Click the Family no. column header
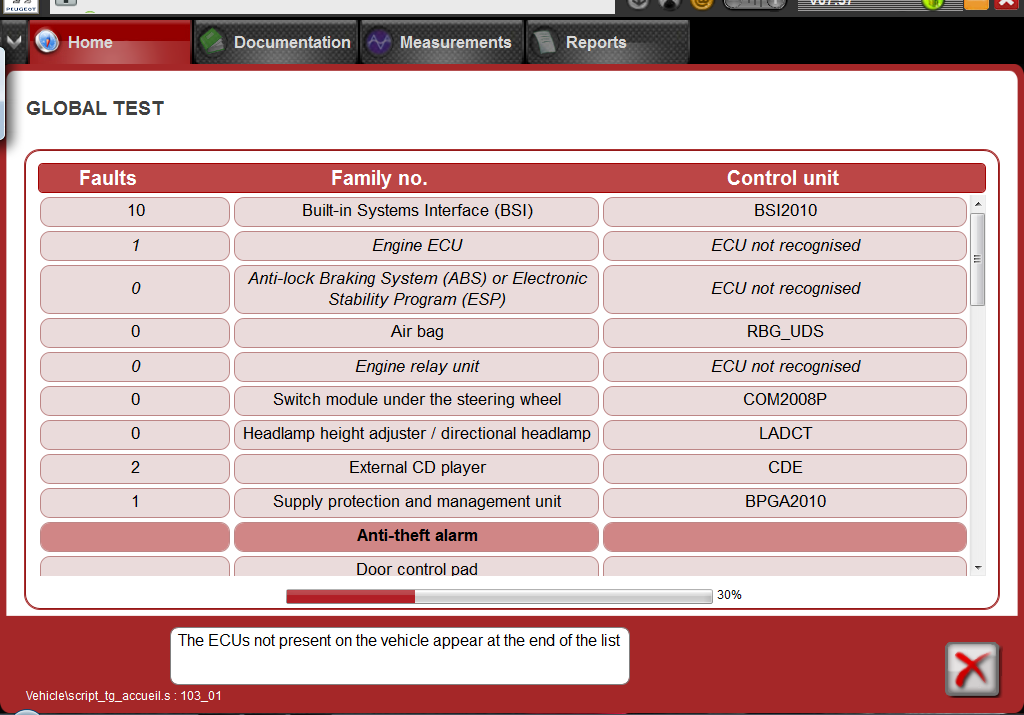This screenshot has width=1024, height=715. (x=379, y=178)
